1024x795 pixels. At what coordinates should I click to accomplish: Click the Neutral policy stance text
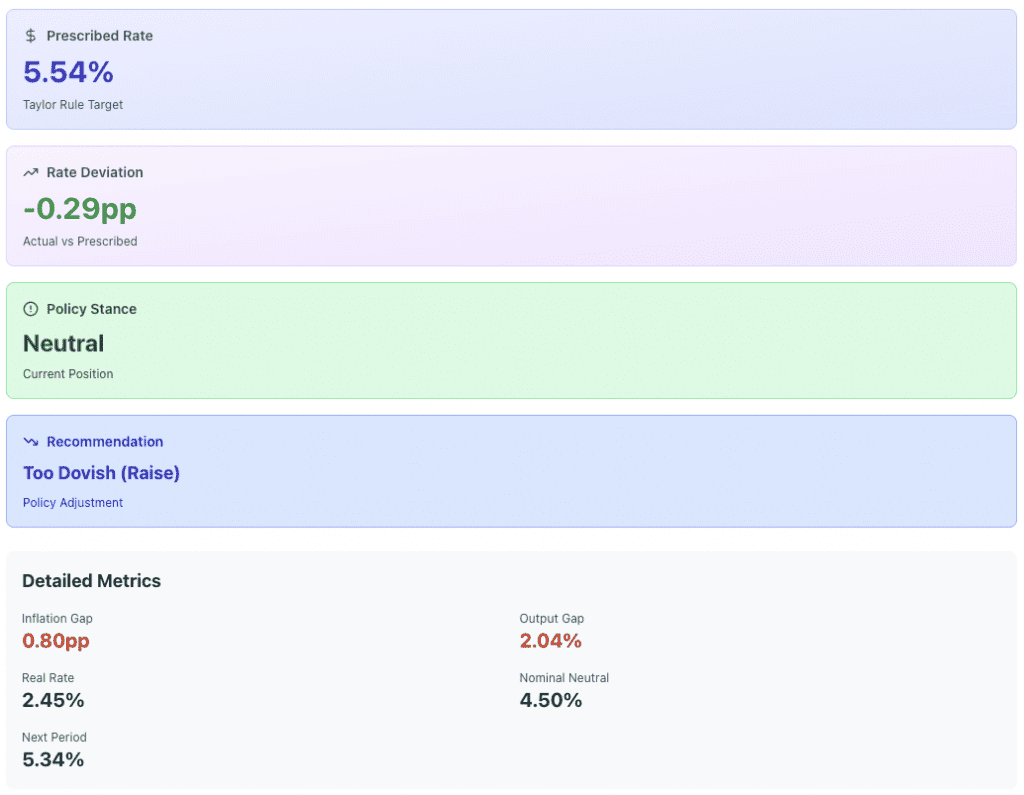point(63,344)
